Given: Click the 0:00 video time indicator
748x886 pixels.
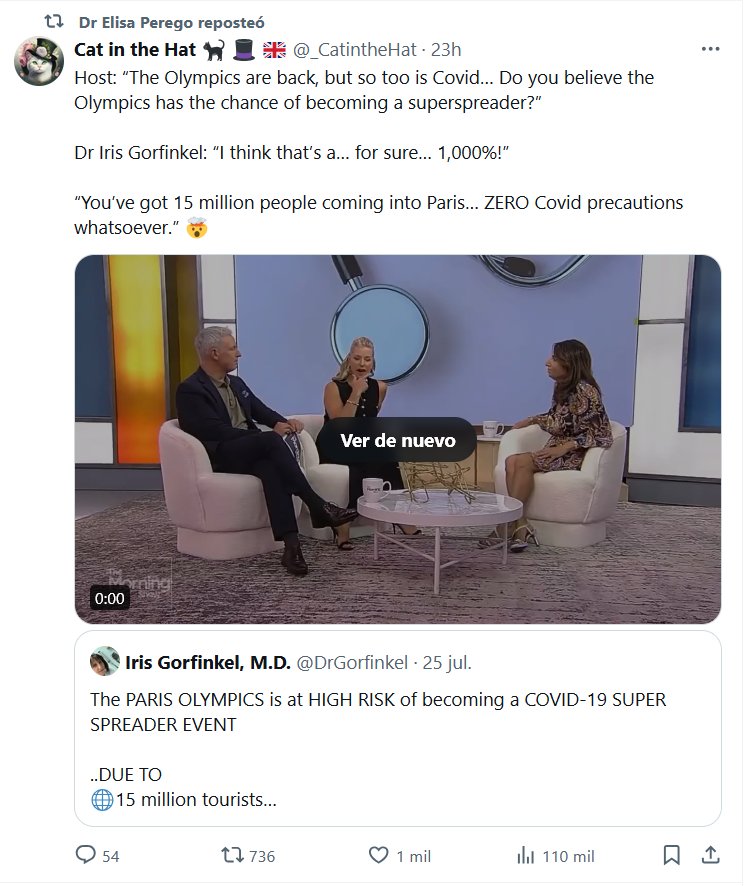Looking at the screenshot, I should (109, 599).
